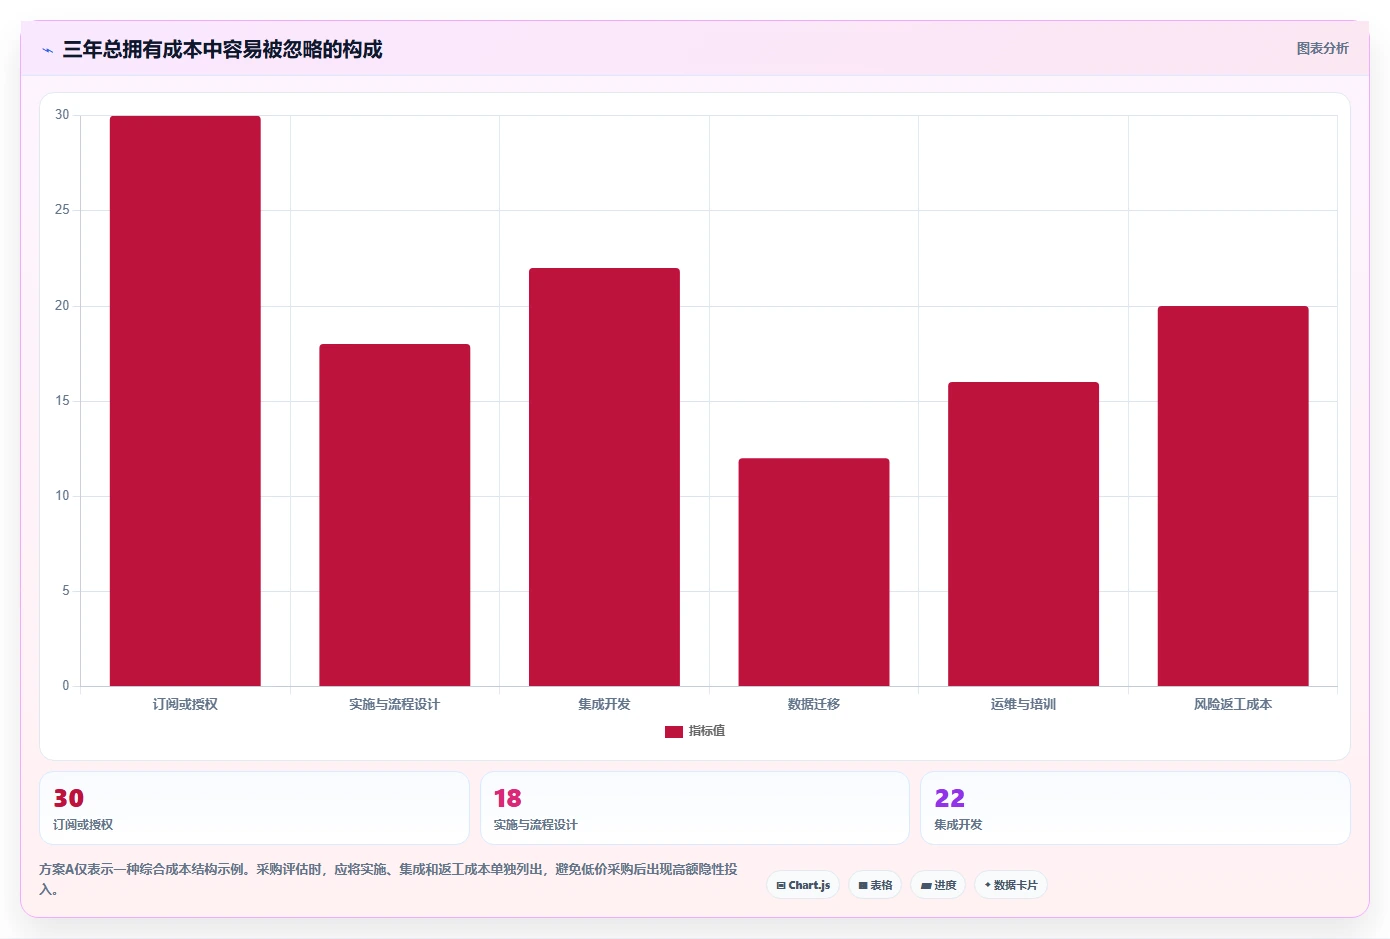
Task: Open the data card showing 18
Action: [695, 808]
